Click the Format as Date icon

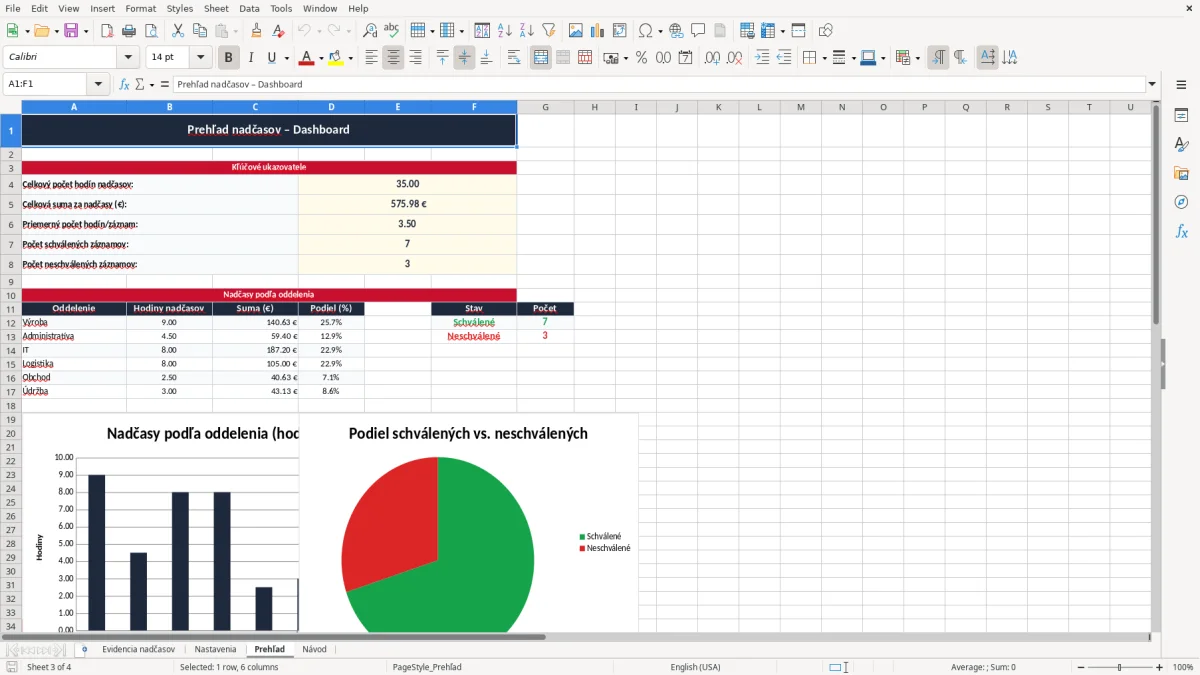(x=685, y=58)
